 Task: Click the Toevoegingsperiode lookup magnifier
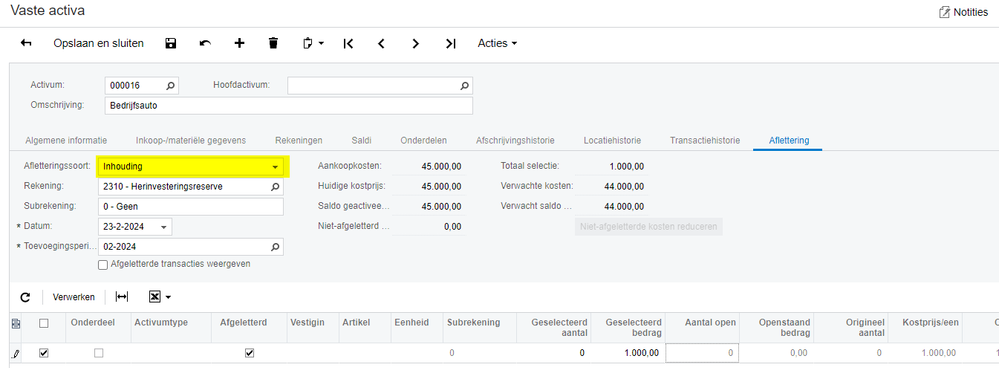coord(275,247)
